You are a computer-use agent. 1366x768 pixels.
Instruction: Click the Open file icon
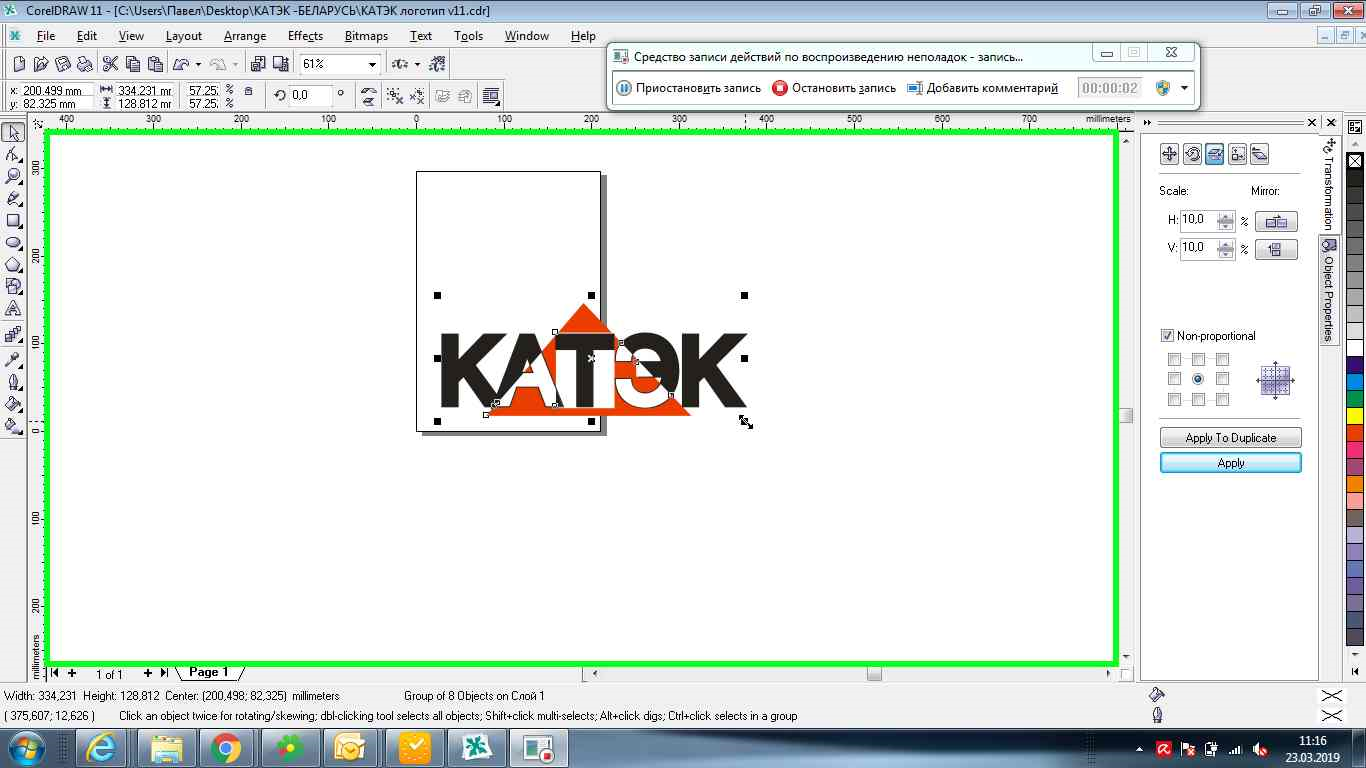coord(41,64)
